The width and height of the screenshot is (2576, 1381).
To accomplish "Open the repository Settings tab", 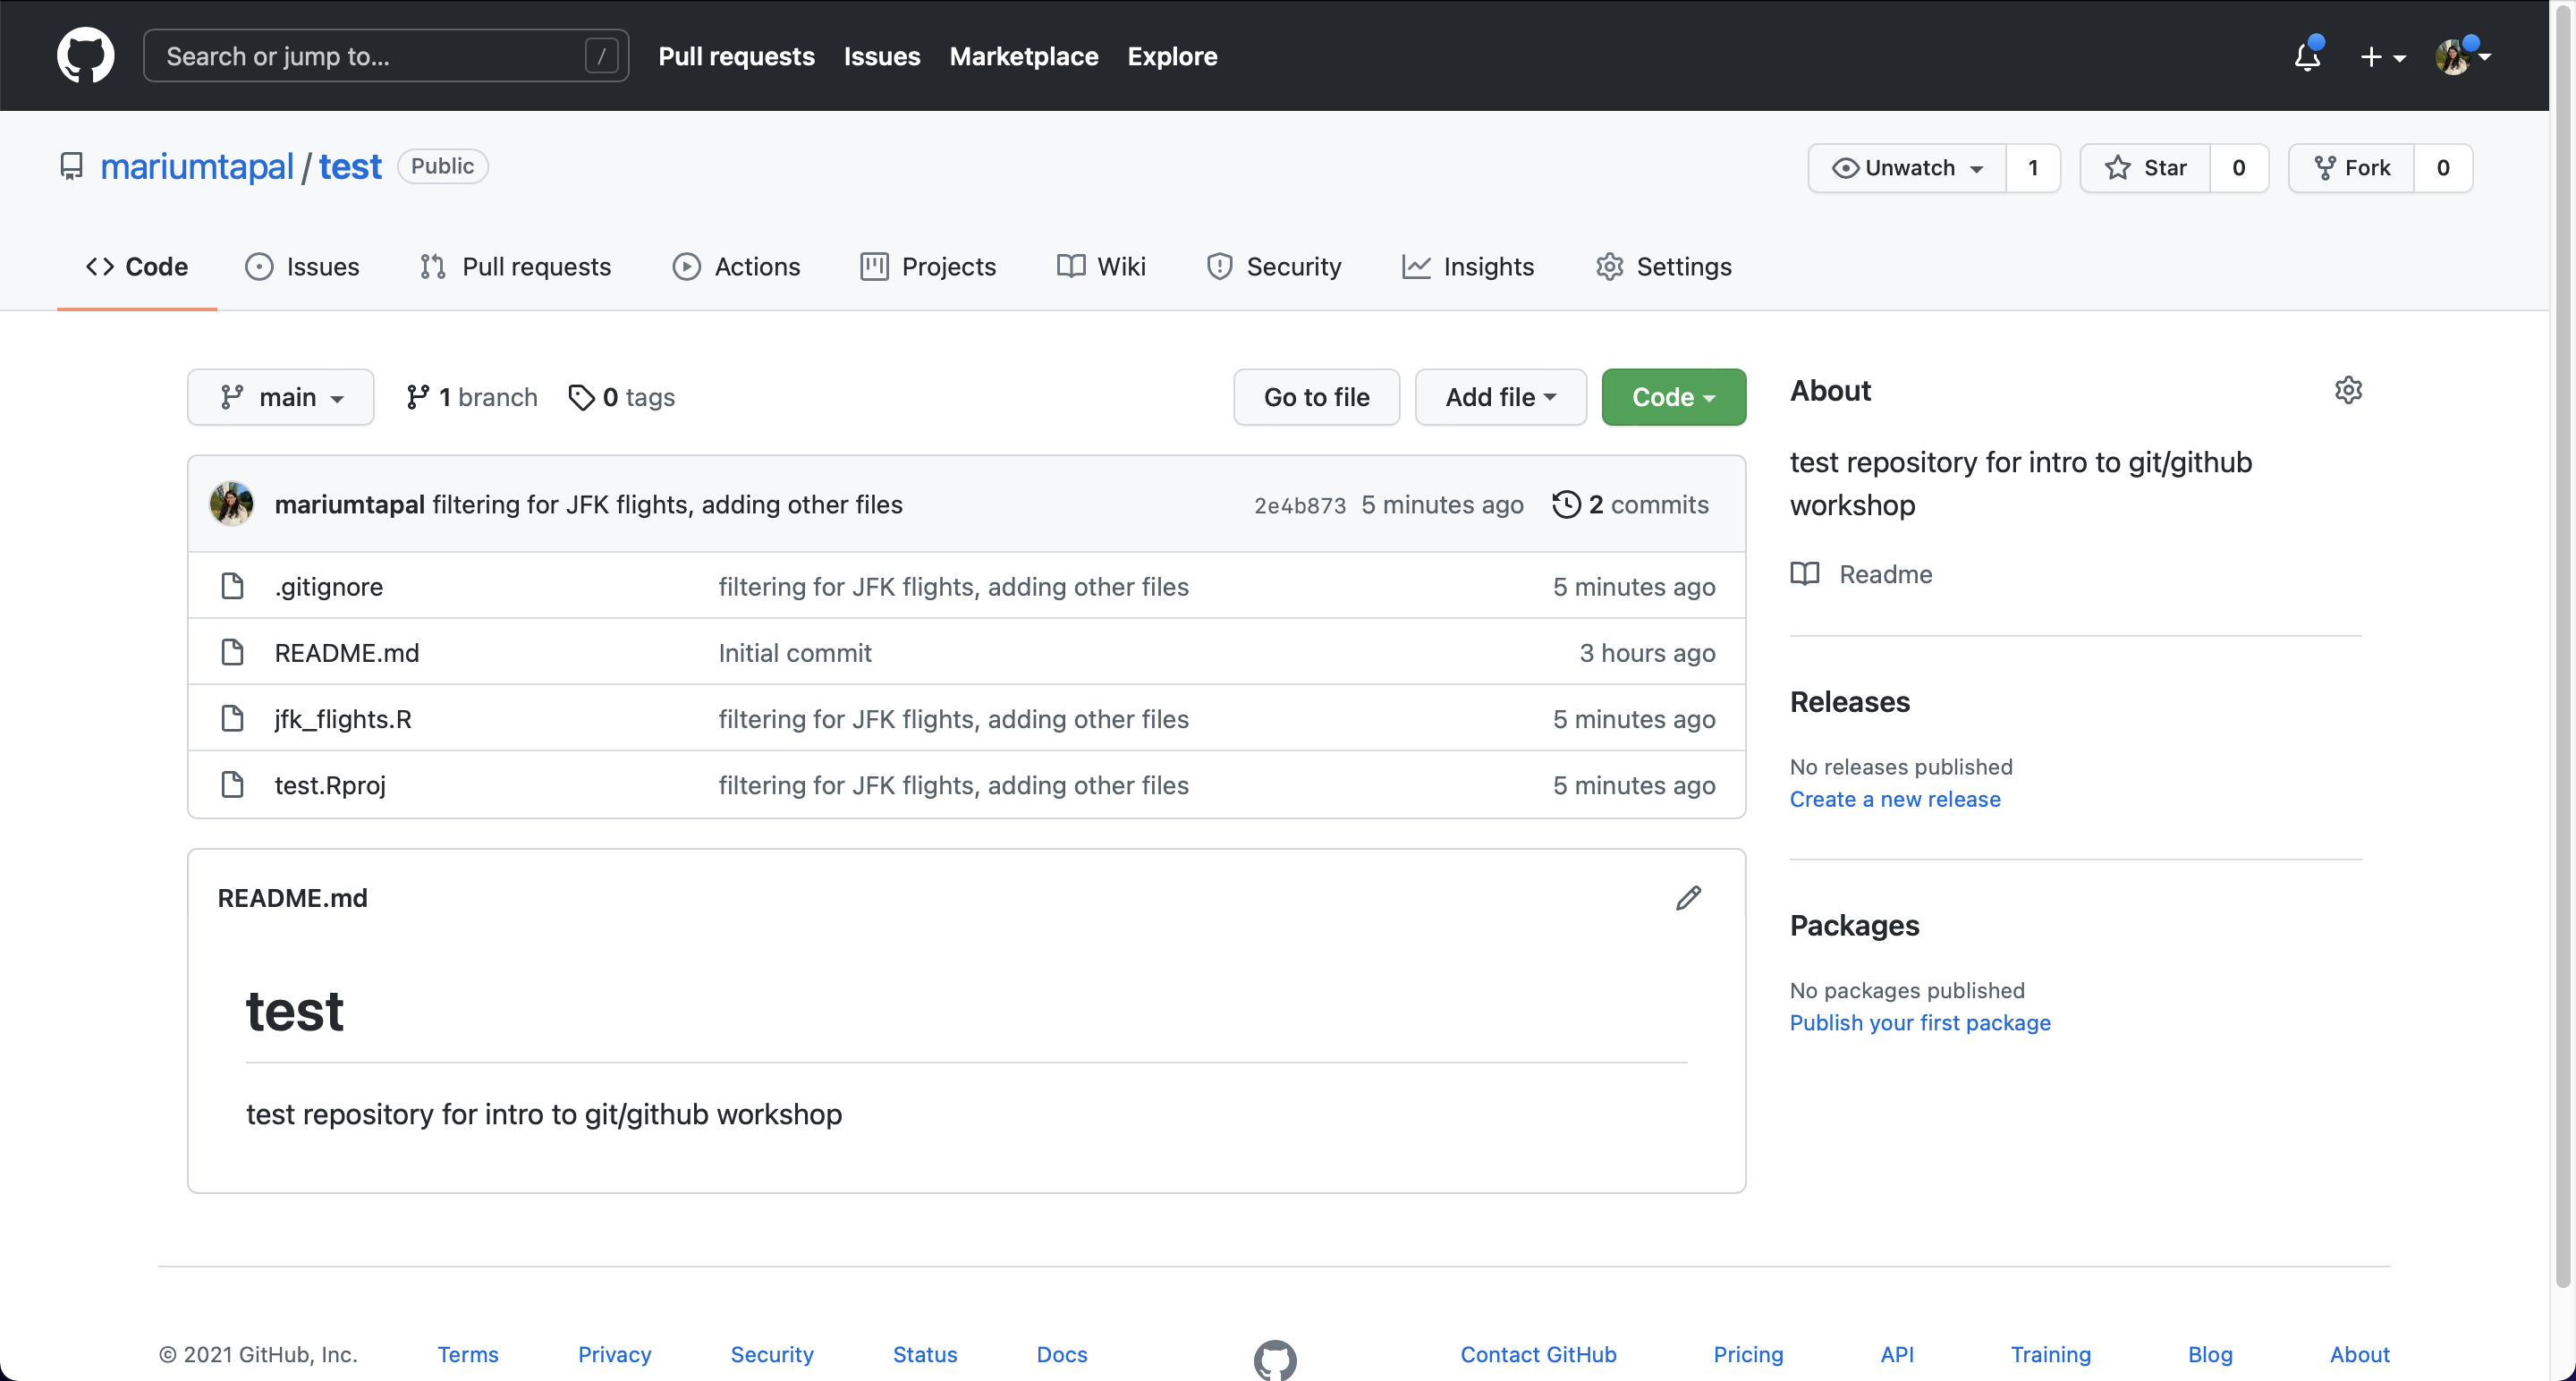I will pos(1664,266).
